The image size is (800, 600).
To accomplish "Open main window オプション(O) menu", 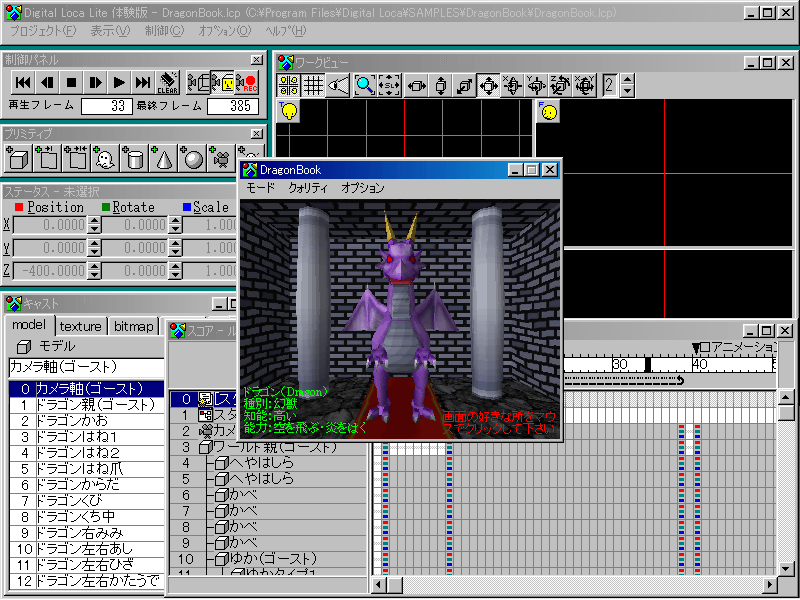I will click(225, 31).
